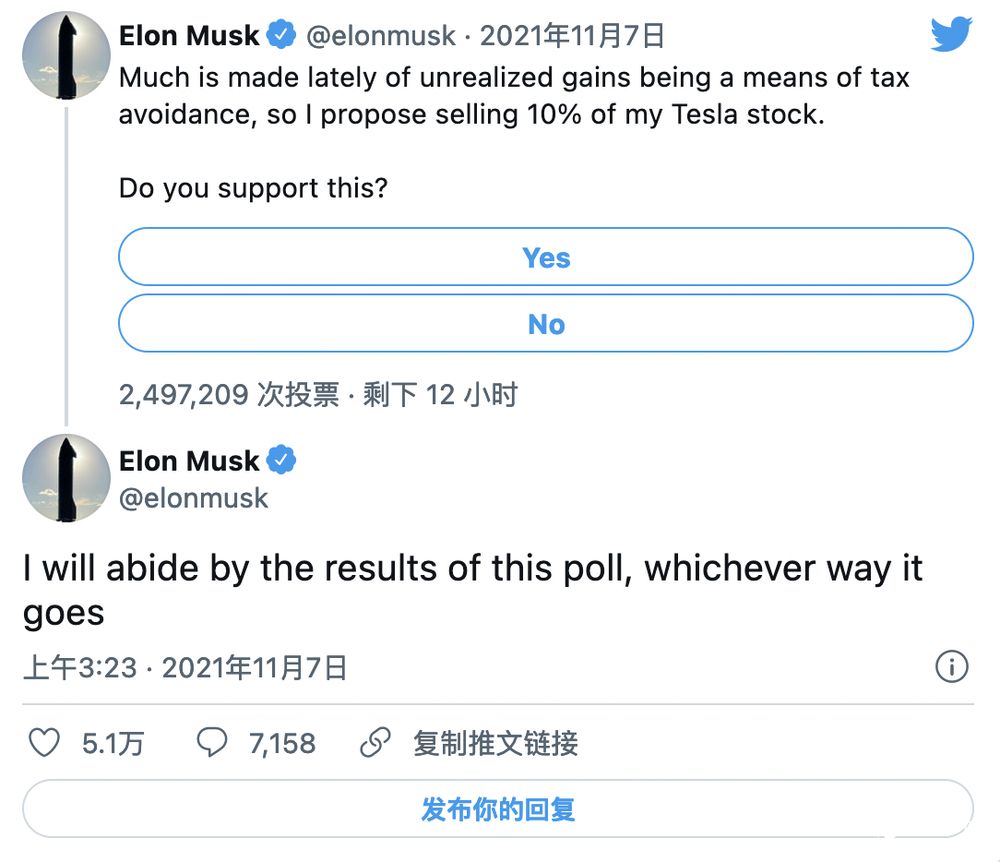
Task: Click 发布你的回复 reply button
Action: click(x=498, y=809)
